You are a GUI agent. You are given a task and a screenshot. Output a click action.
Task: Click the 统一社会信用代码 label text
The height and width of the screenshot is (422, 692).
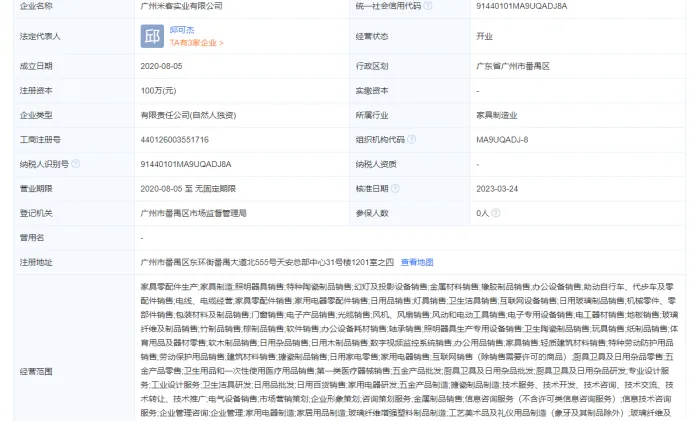click(x=388, y=6)
